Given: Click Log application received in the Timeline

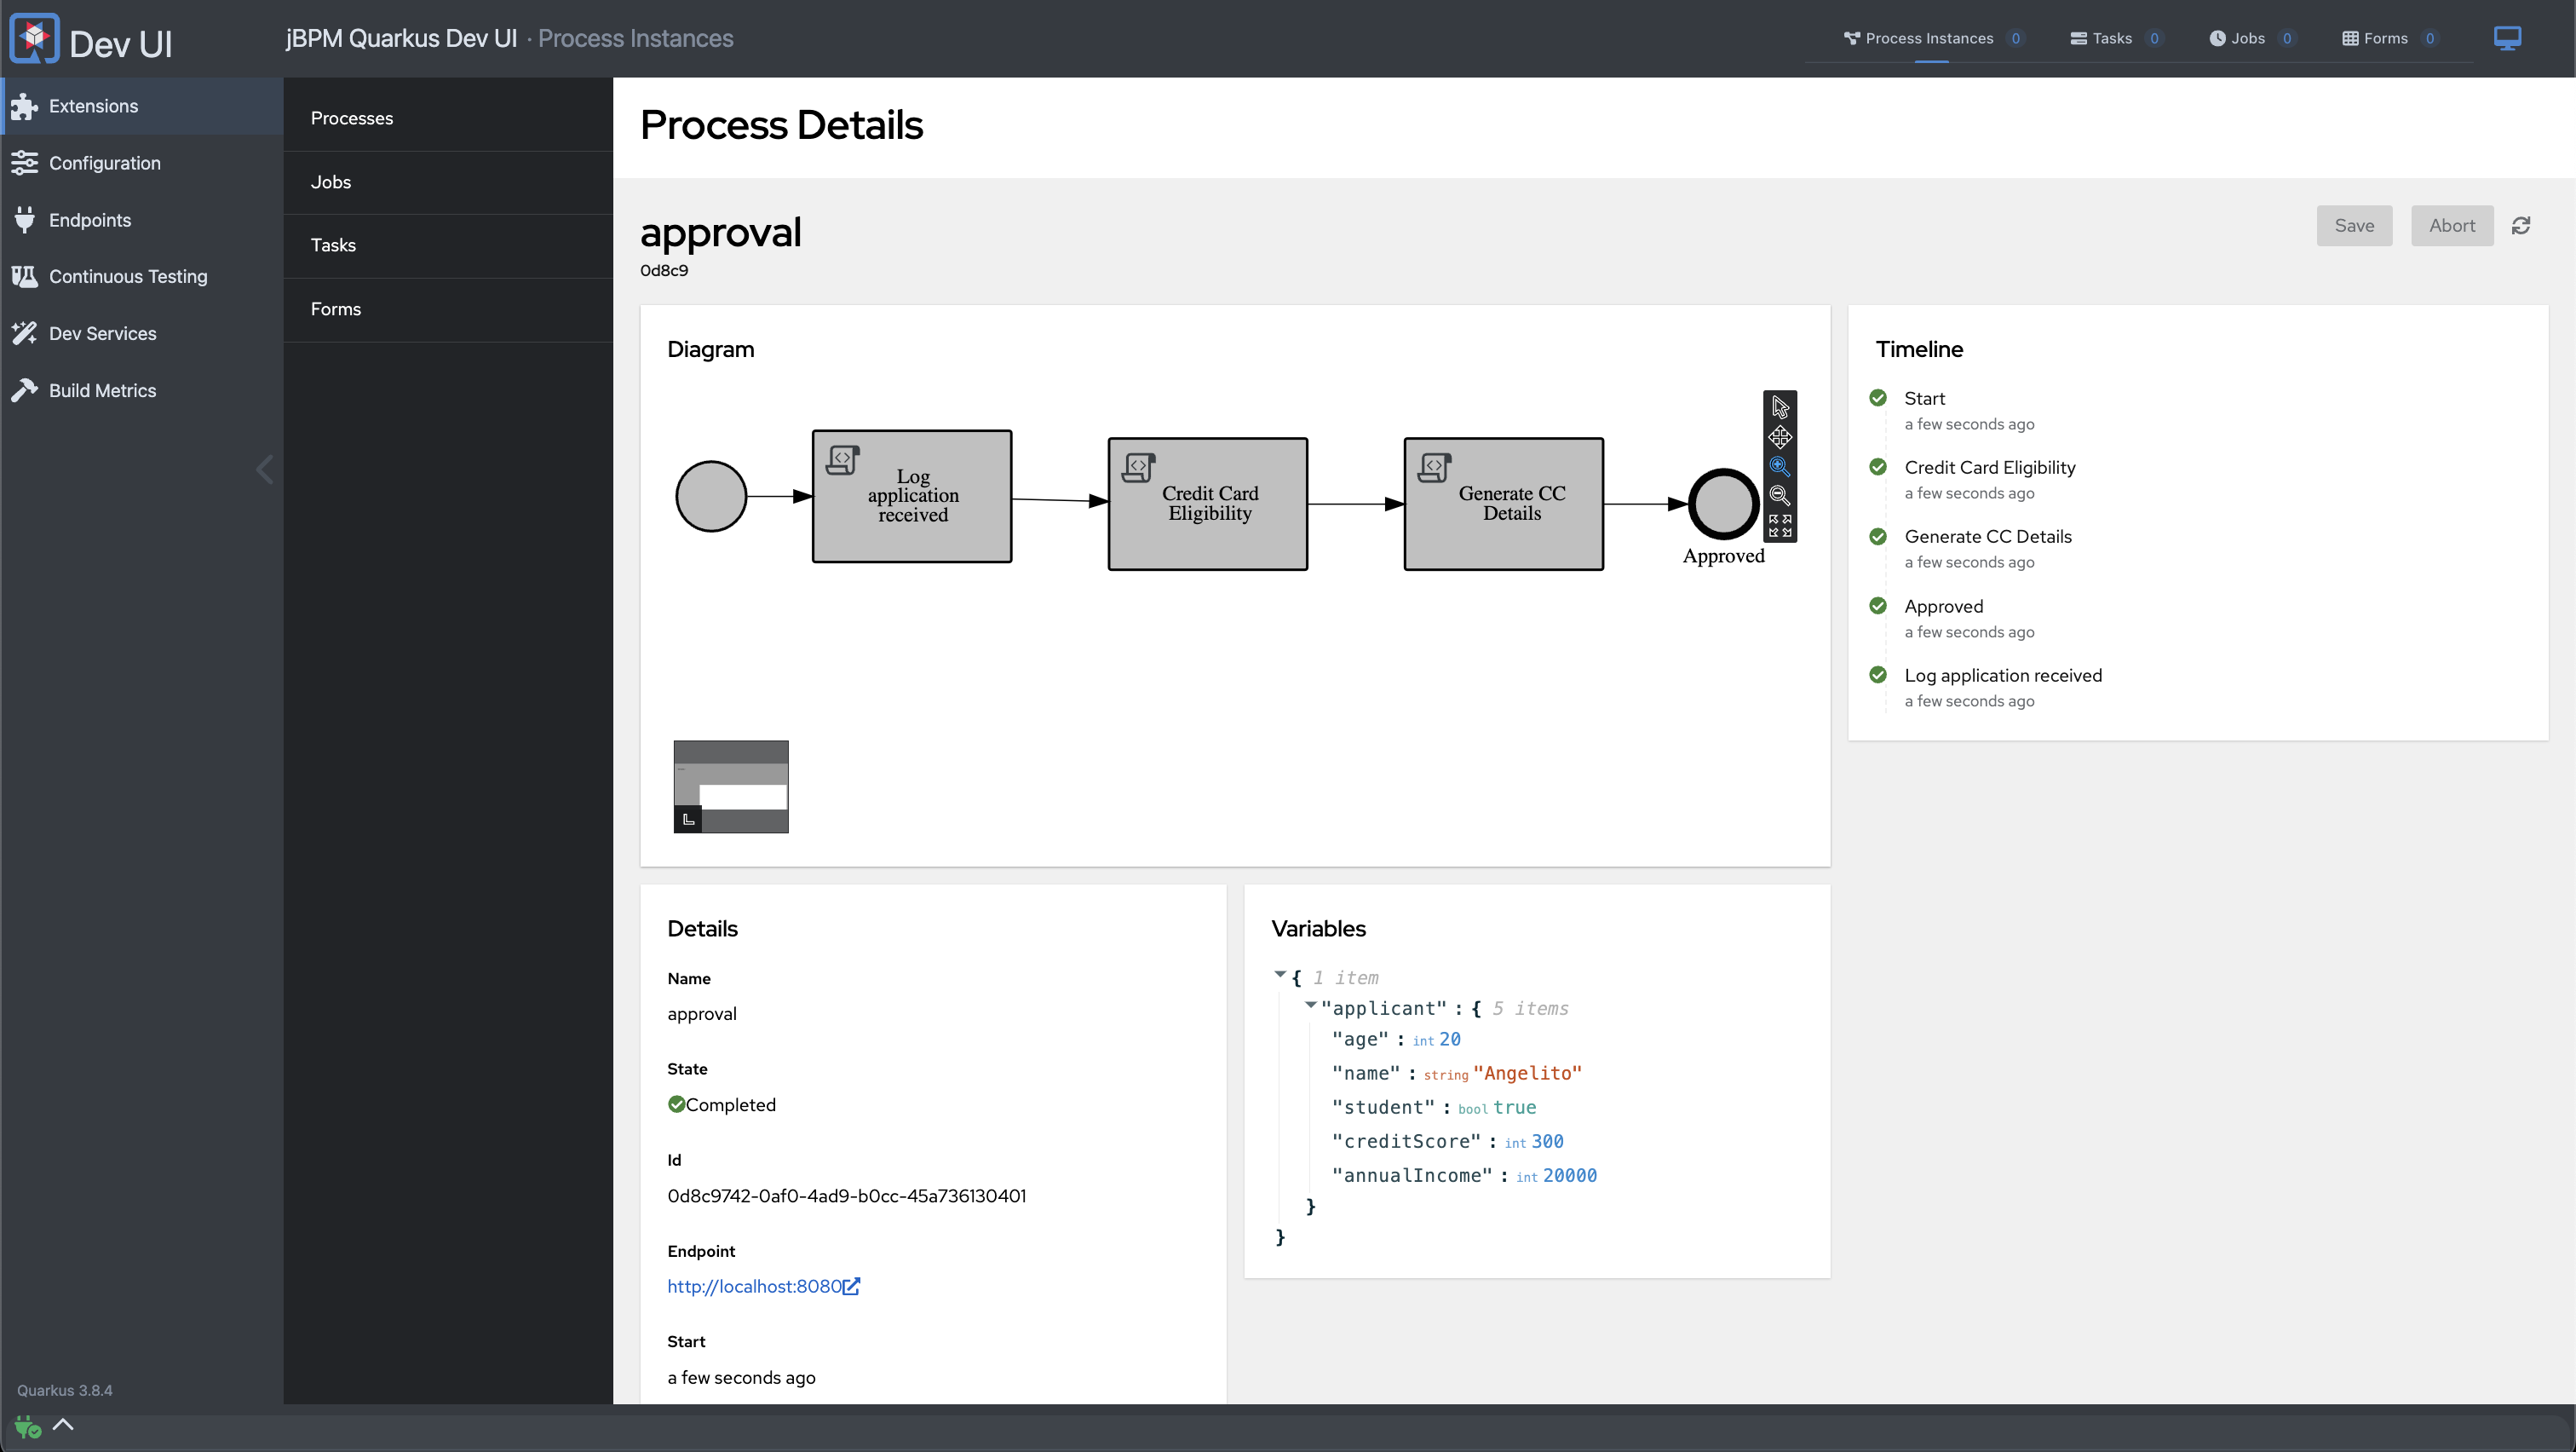Looking at the screenshot, I should 2003,675.
